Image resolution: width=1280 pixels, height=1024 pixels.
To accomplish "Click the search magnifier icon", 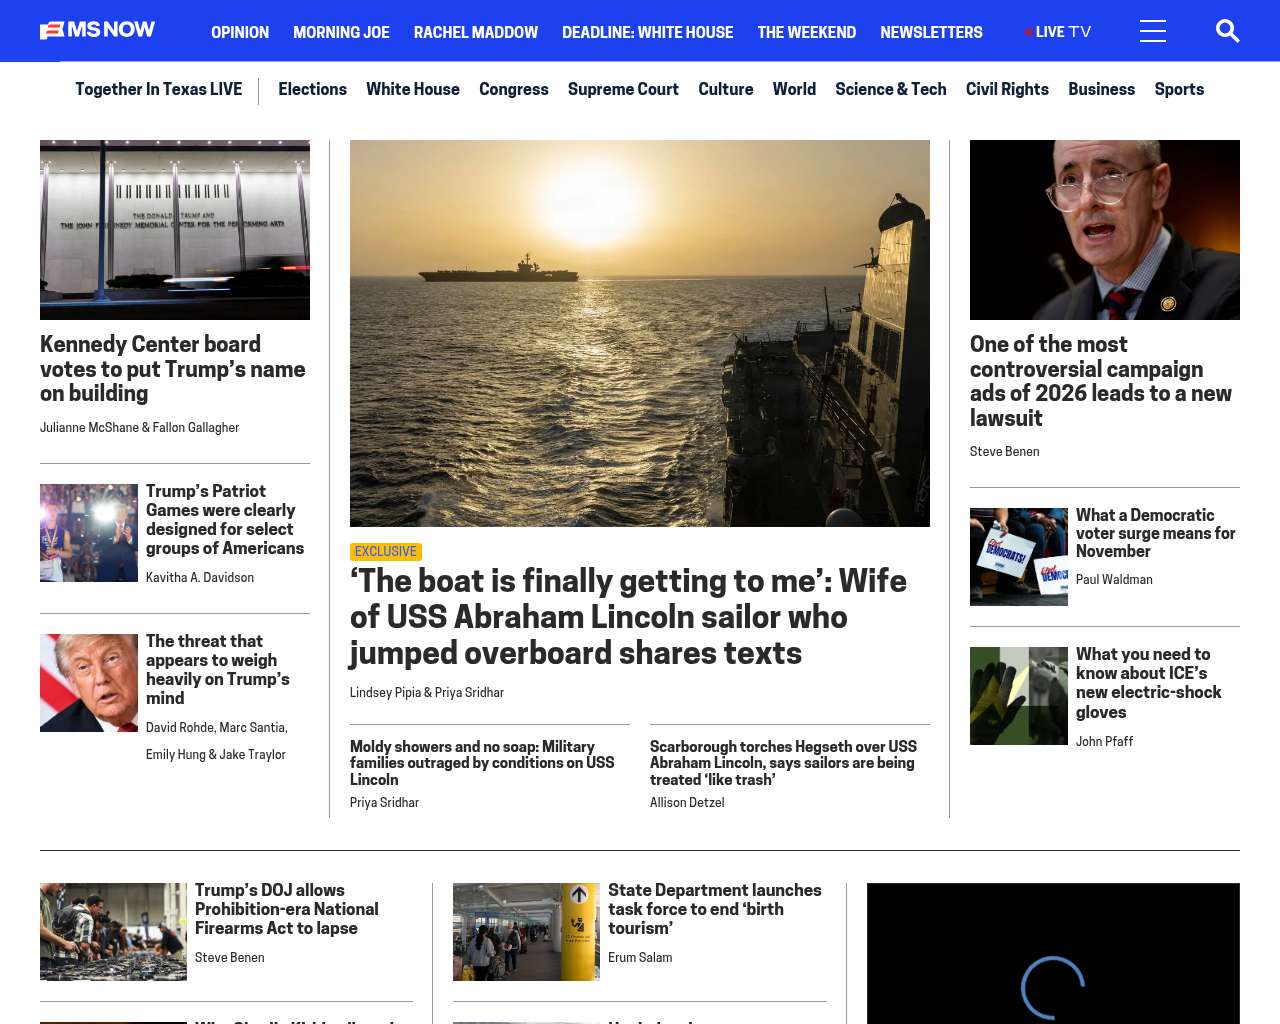I will coord(1227,32).
